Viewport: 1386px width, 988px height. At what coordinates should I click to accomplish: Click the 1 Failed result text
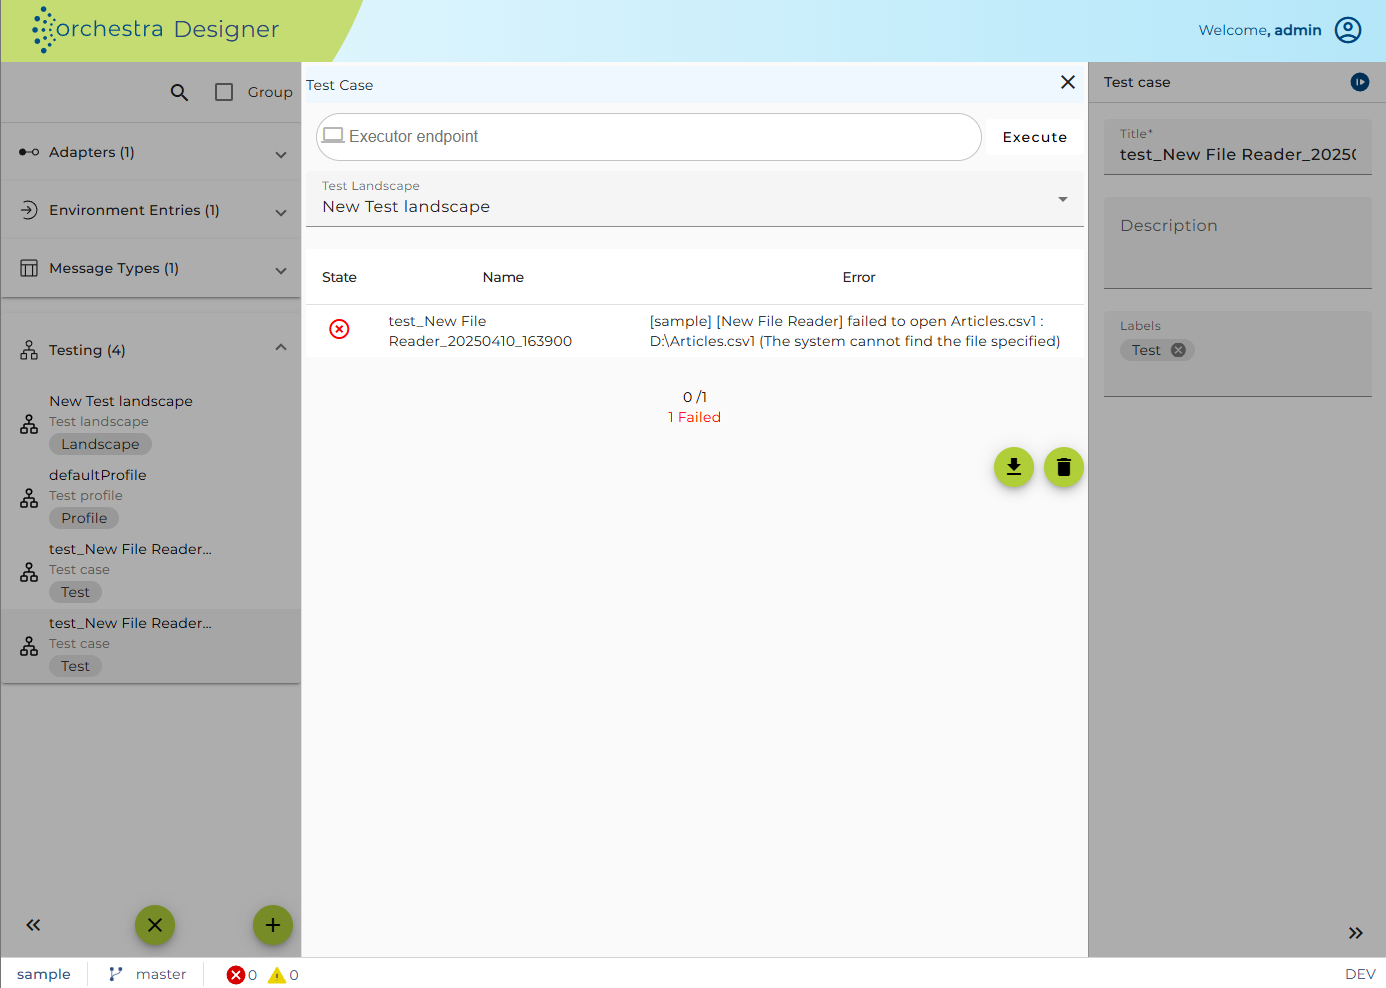[694, 417]
